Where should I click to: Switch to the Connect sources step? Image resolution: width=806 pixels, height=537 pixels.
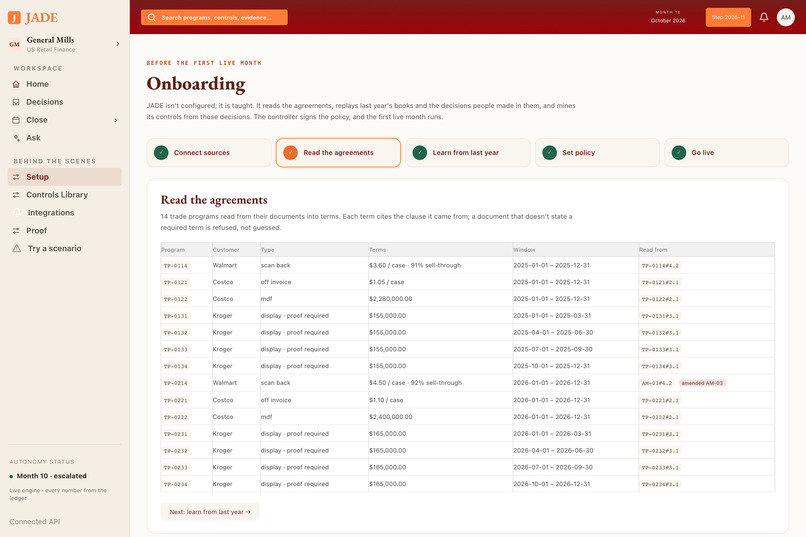click(x=209, y=153)
